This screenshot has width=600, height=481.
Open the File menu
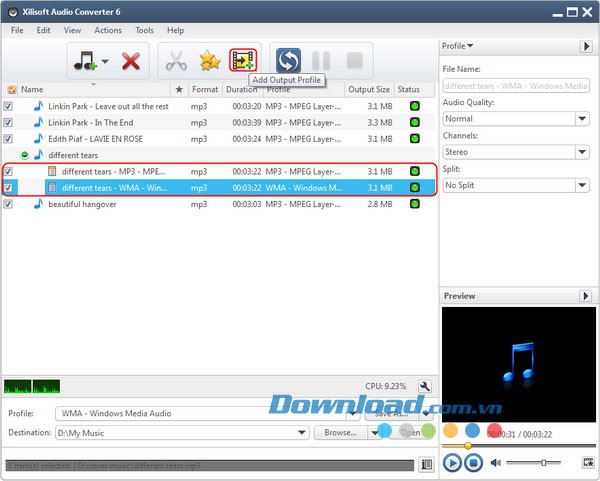[17, 30]
